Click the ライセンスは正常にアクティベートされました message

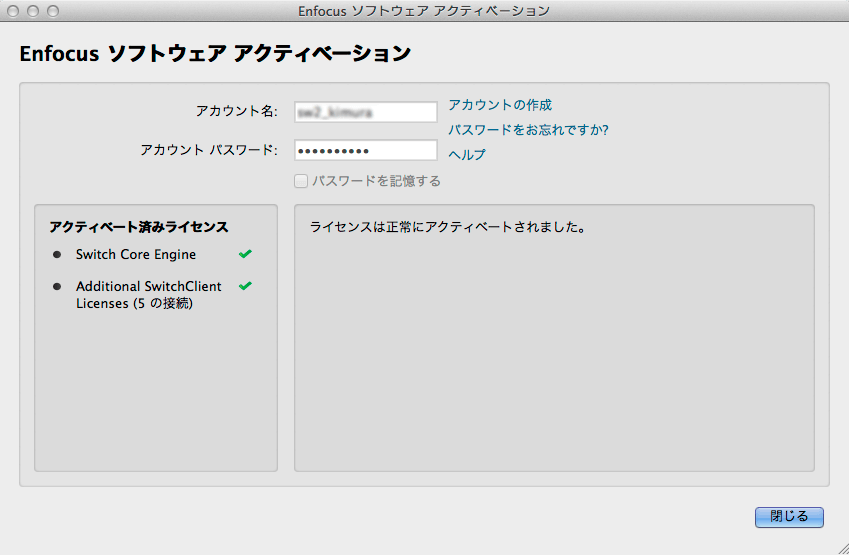pos(448,227)
